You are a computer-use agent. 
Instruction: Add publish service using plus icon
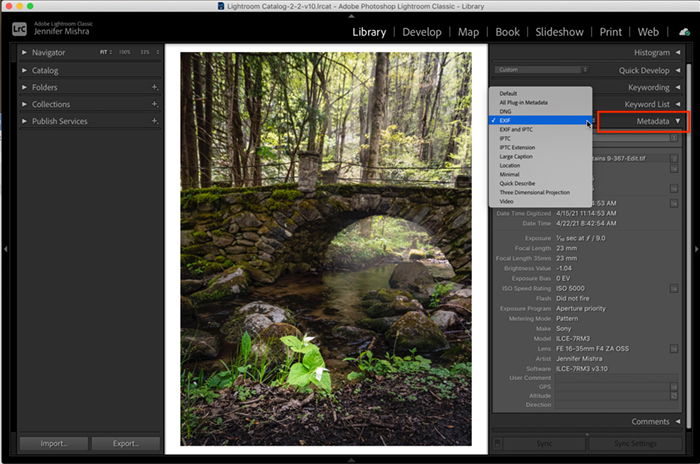154,121
